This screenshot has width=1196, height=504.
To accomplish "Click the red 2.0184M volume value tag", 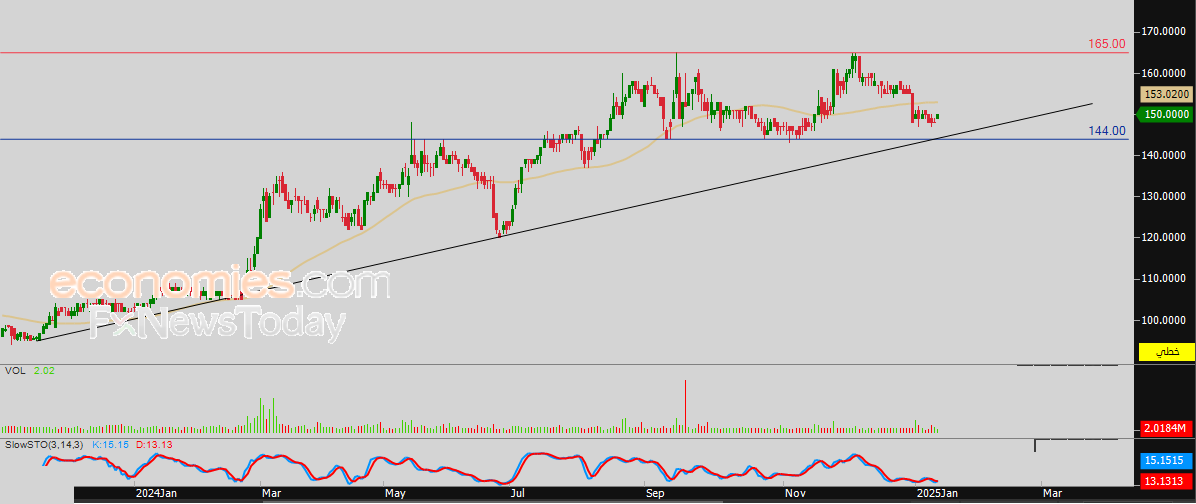I will [x=1166, y=428].
